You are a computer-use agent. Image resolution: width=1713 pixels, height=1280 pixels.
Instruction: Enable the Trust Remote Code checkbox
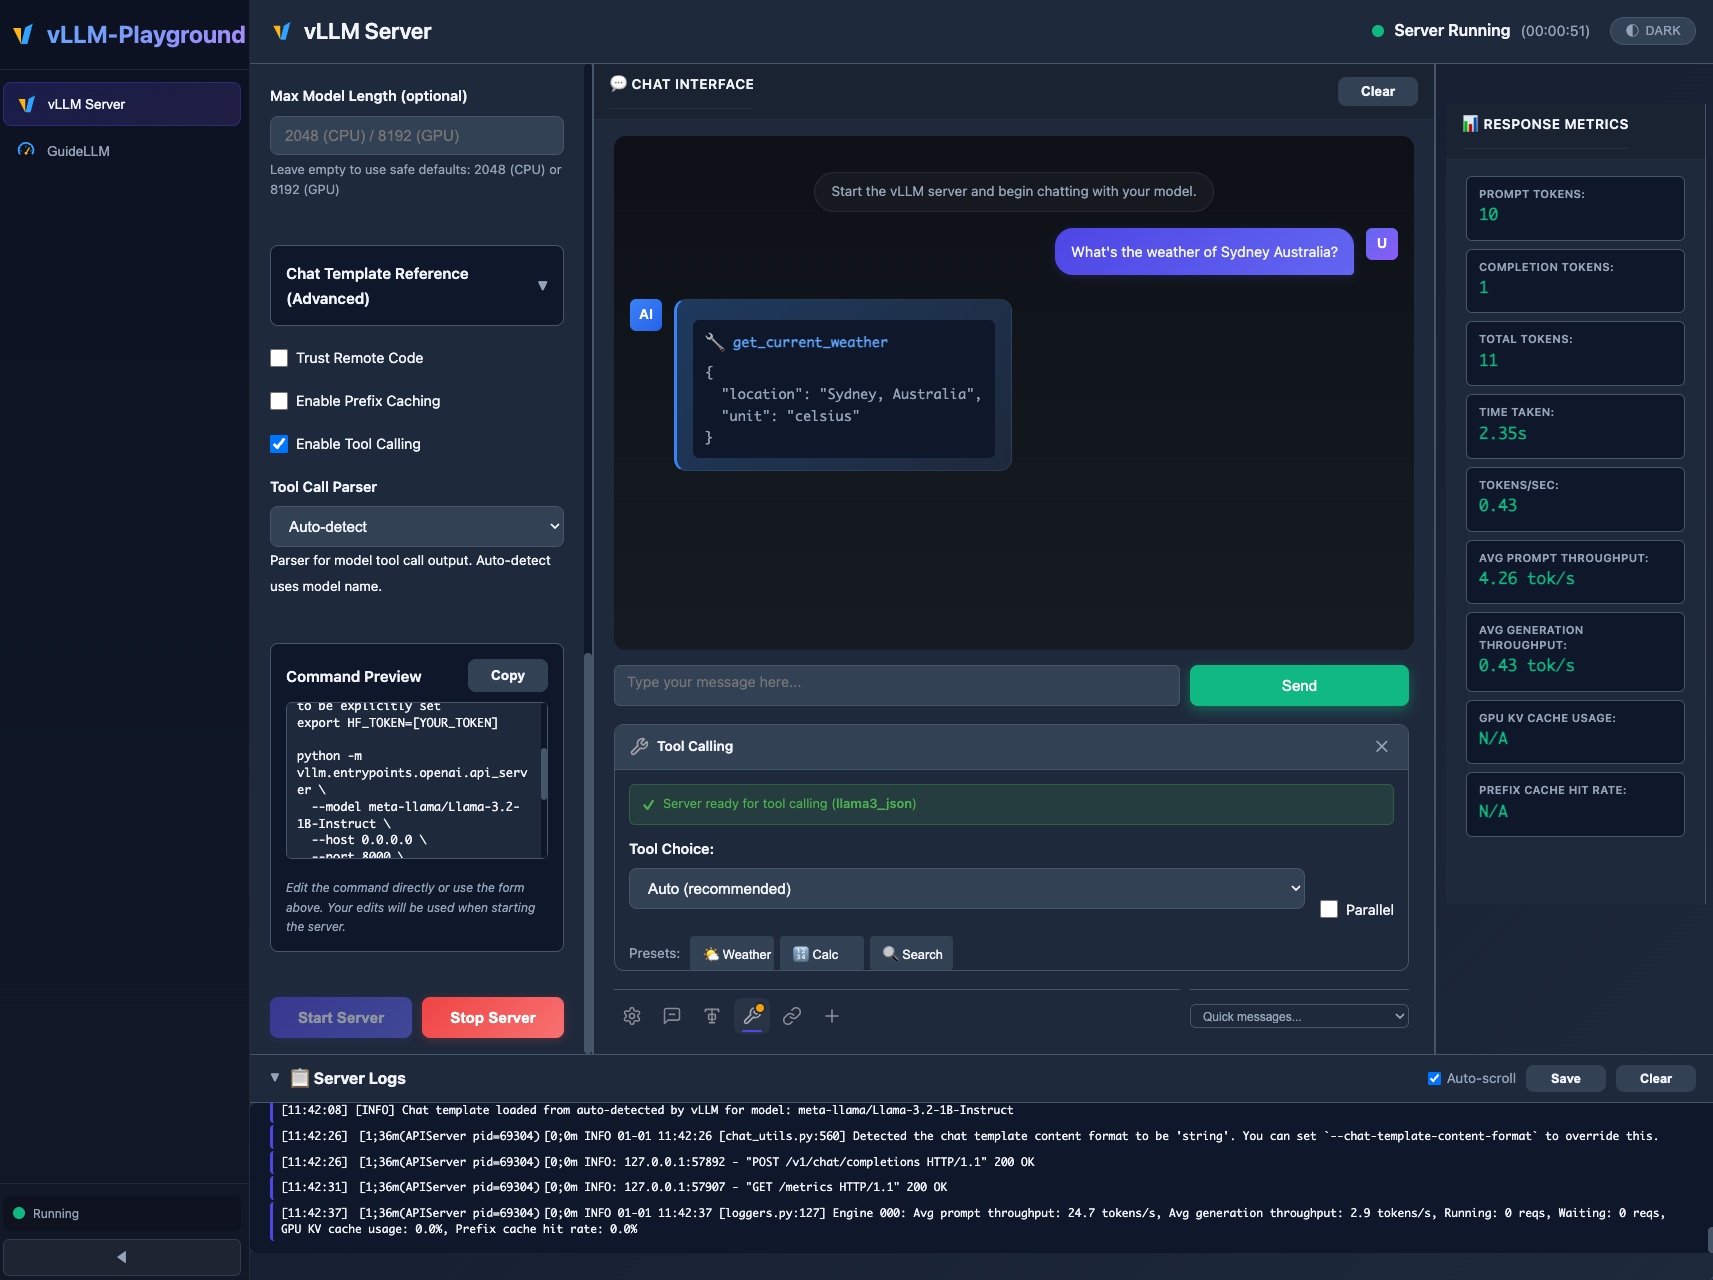click(x=279, y=358)
